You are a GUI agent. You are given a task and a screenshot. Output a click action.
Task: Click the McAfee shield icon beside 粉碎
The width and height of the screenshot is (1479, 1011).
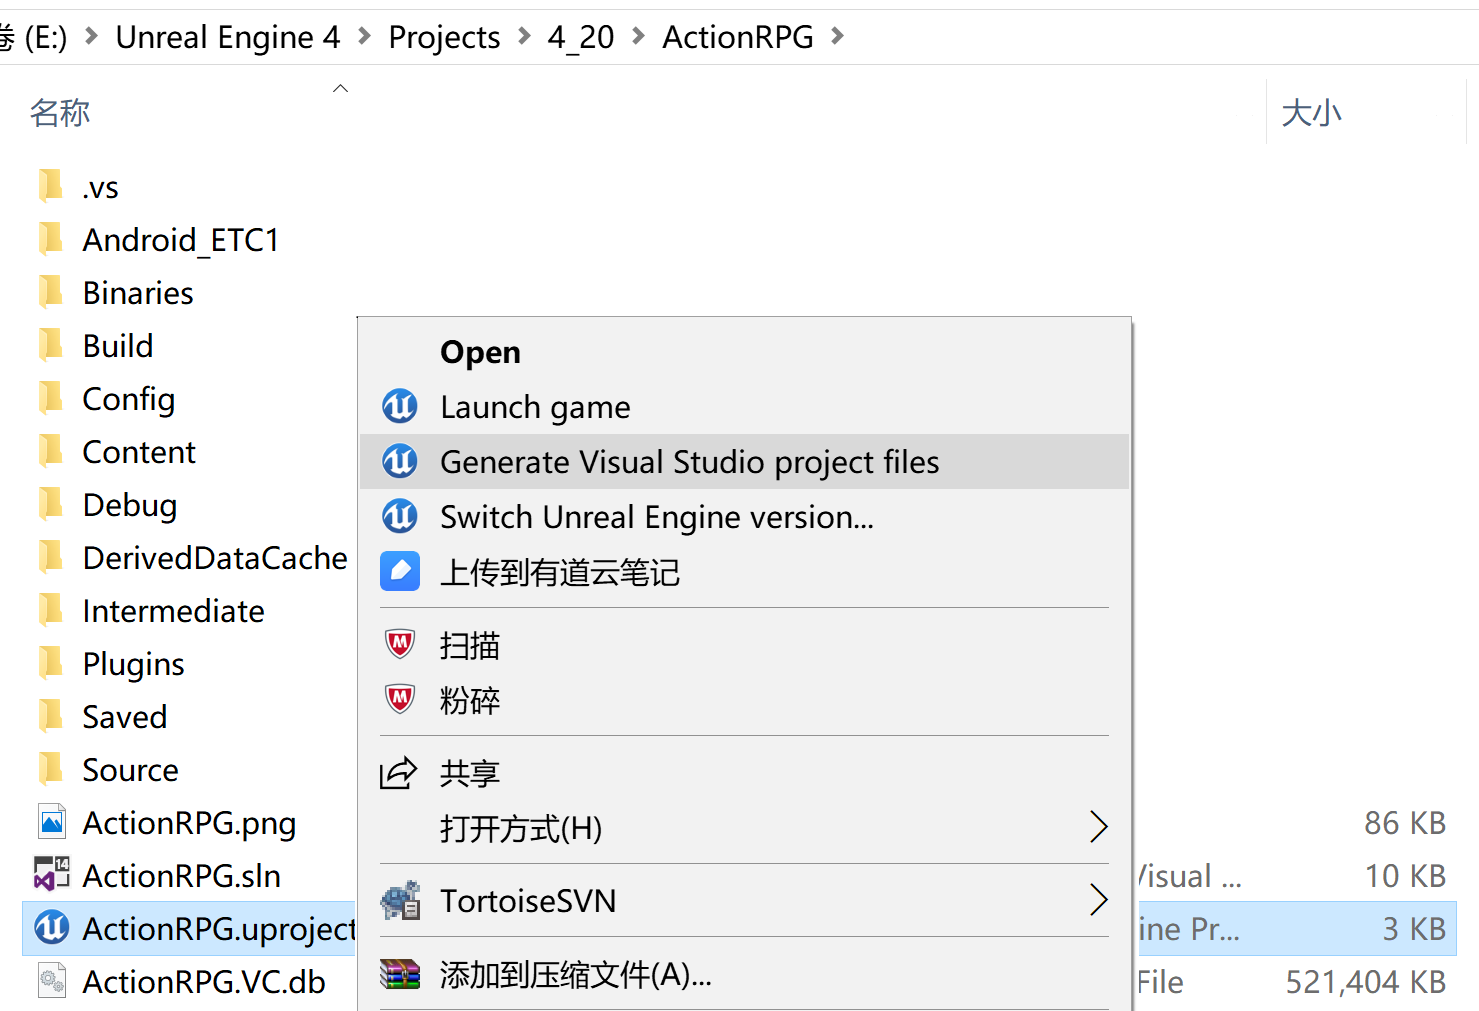tap(400, 699)
